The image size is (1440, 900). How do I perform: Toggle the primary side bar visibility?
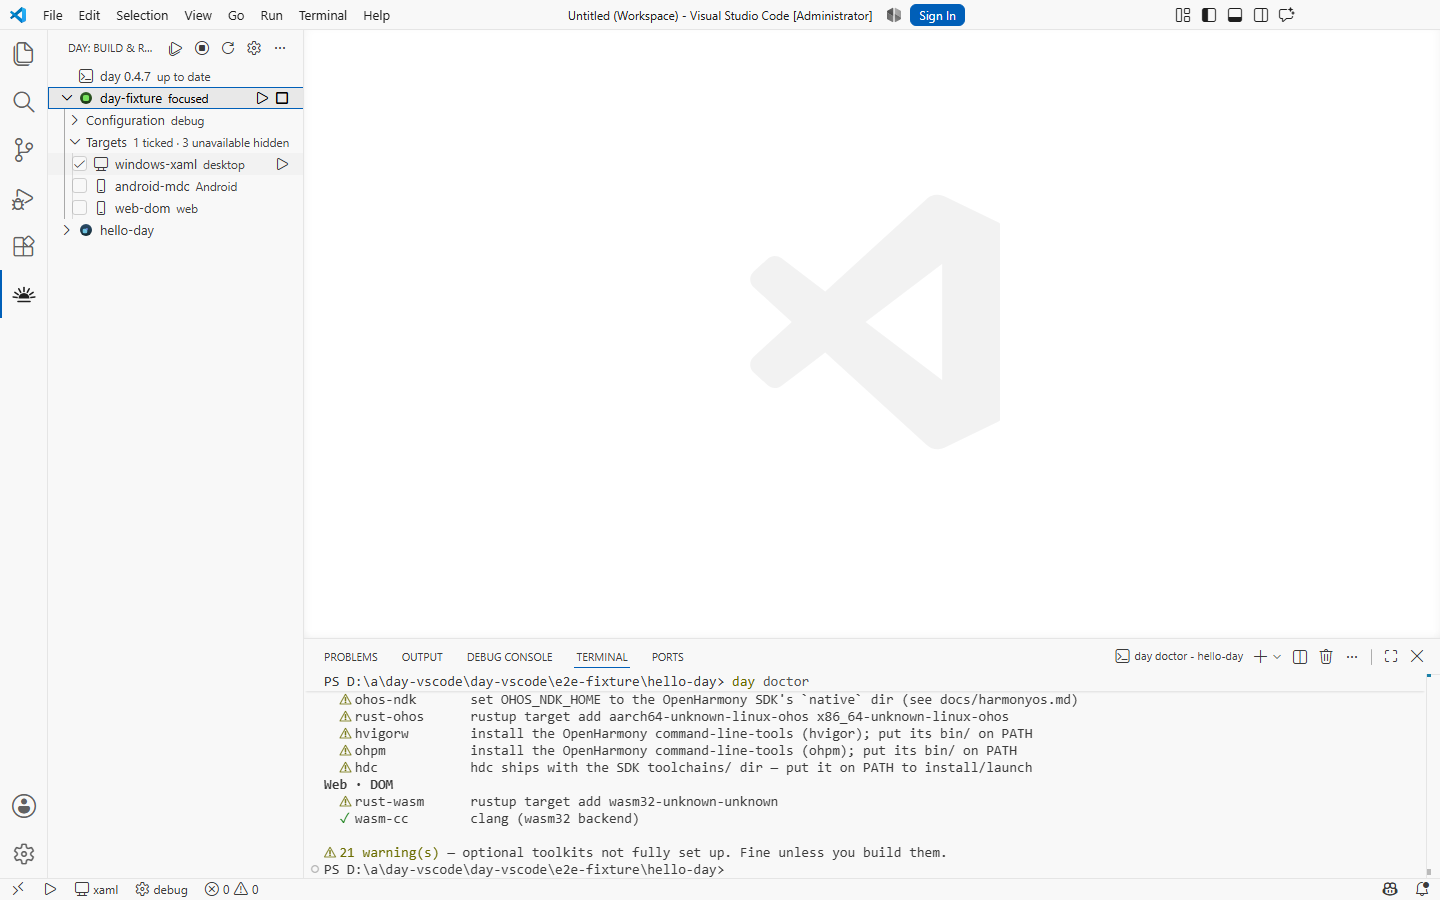[1209, 15]
